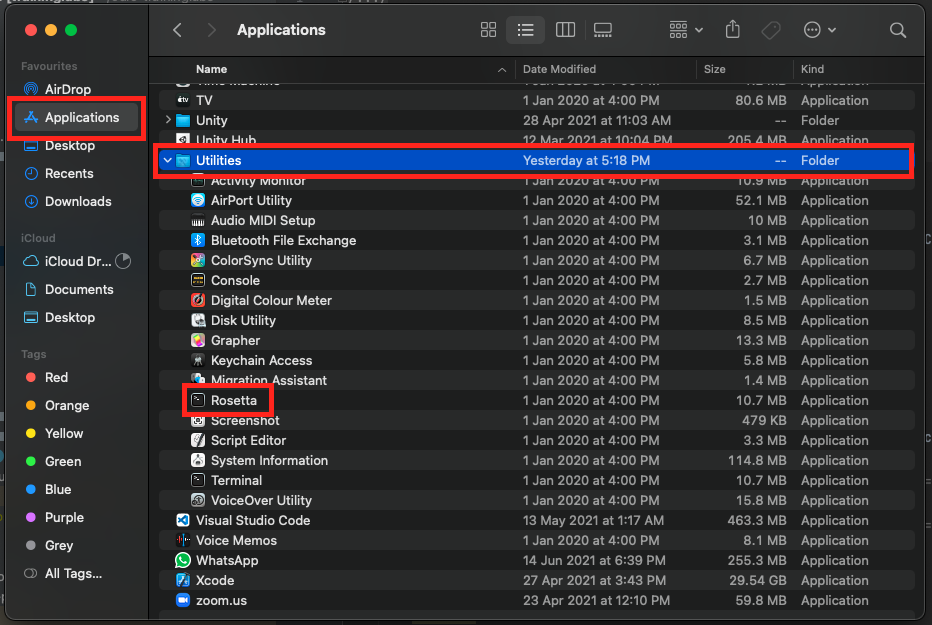Select the Migration Assistant row
Image resolution: width=932 pixels, height=625 pixels.
(x=537, y=380)
